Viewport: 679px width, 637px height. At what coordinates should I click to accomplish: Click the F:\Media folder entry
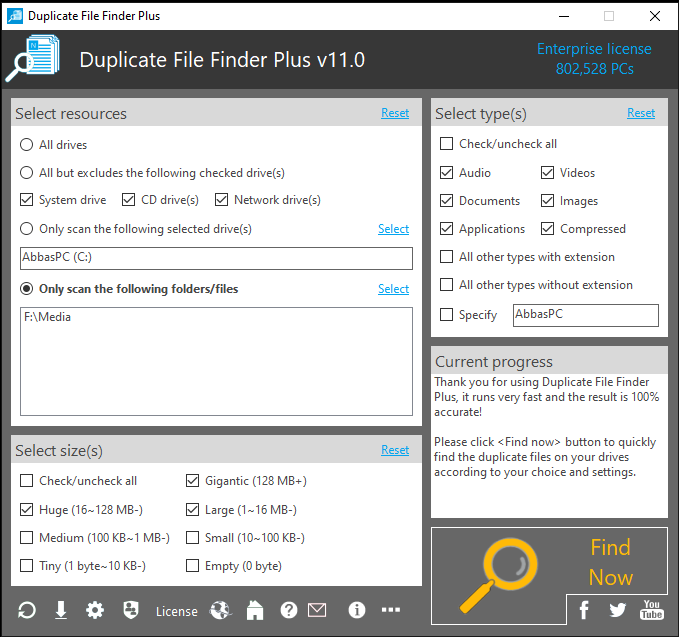coord(48,317)
